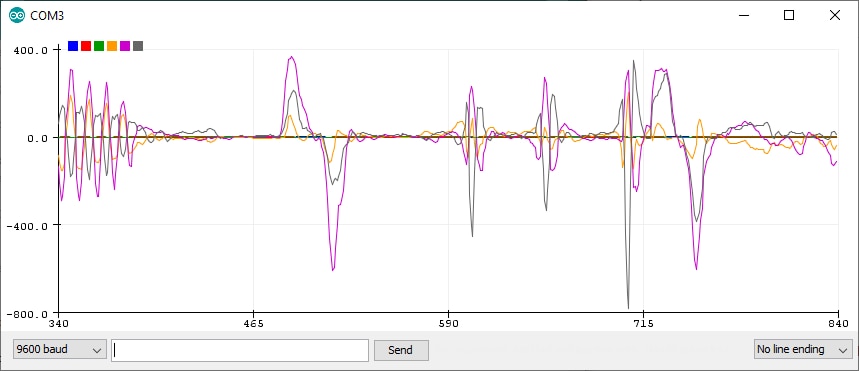
Task: Click the Send button
Action: click(401, 350)
